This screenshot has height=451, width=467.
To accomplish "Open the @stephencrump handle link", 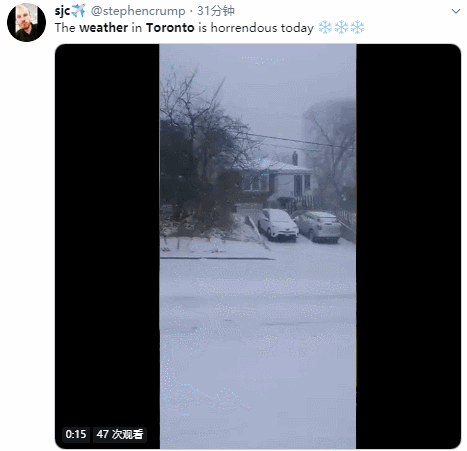I will point(138,11).
